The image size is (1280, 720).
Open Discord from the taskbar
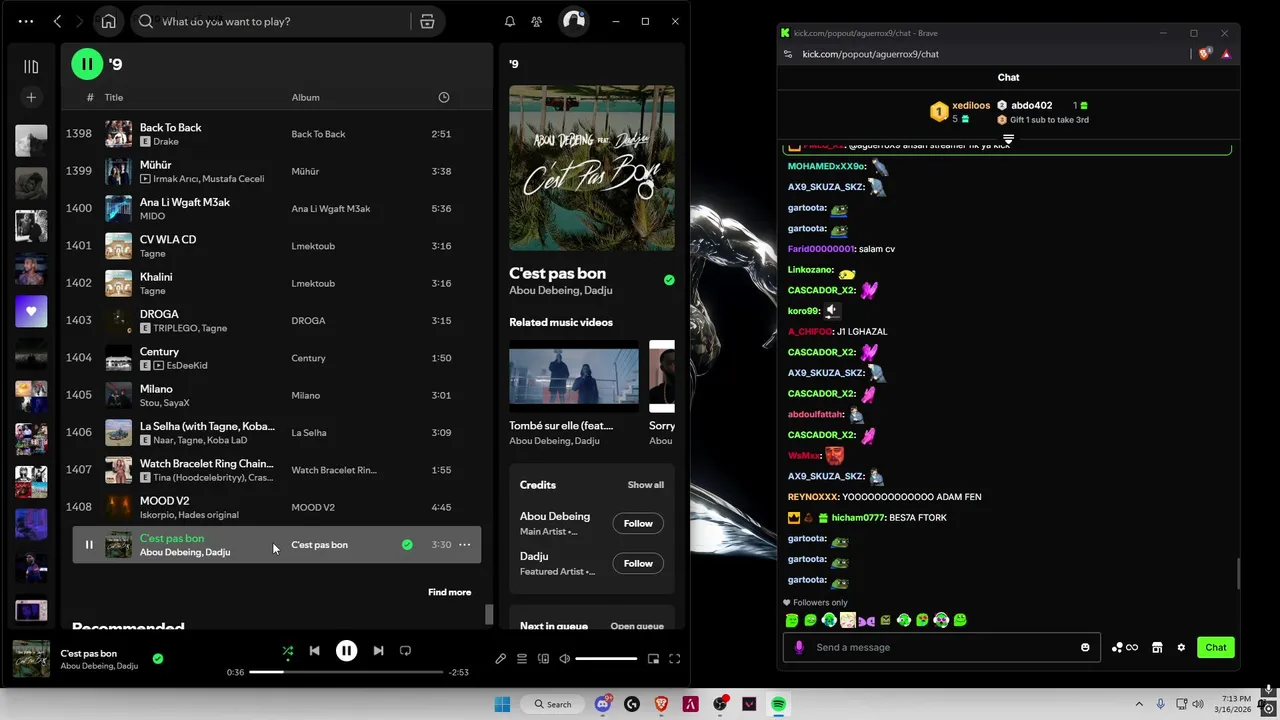pos(603,704)
